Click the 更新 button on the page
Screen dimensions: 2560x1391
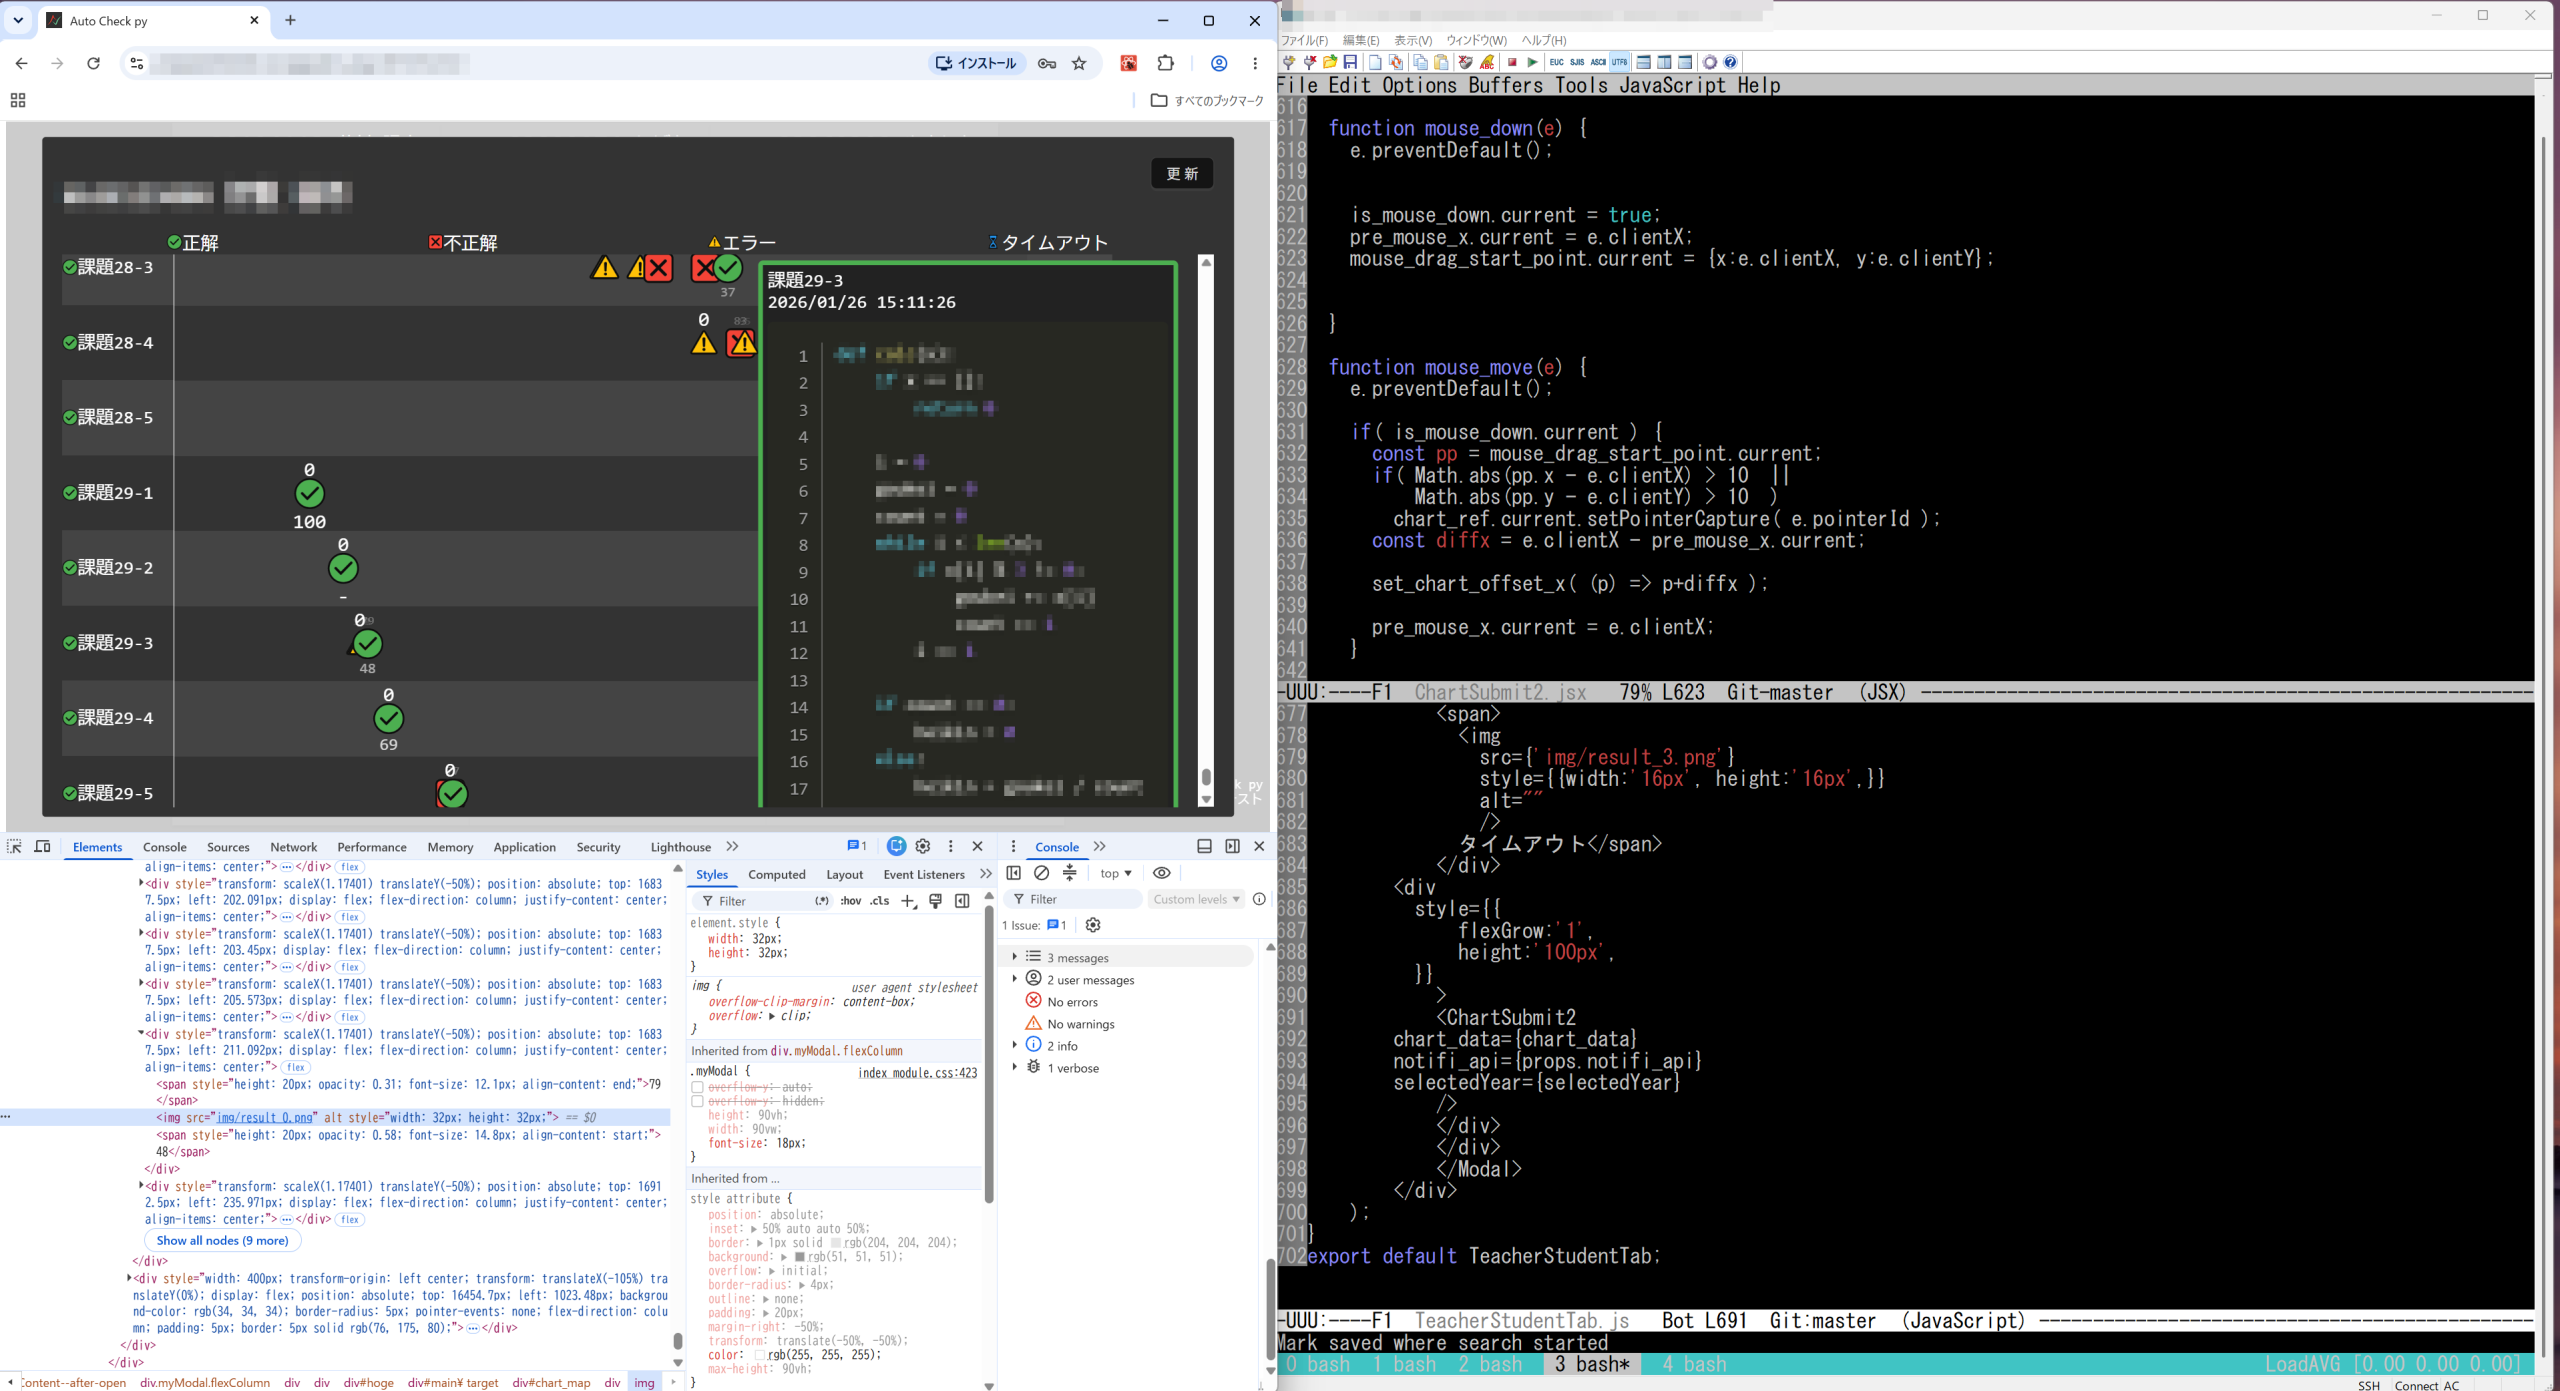pyautogui.click(x=1182, y=174)
